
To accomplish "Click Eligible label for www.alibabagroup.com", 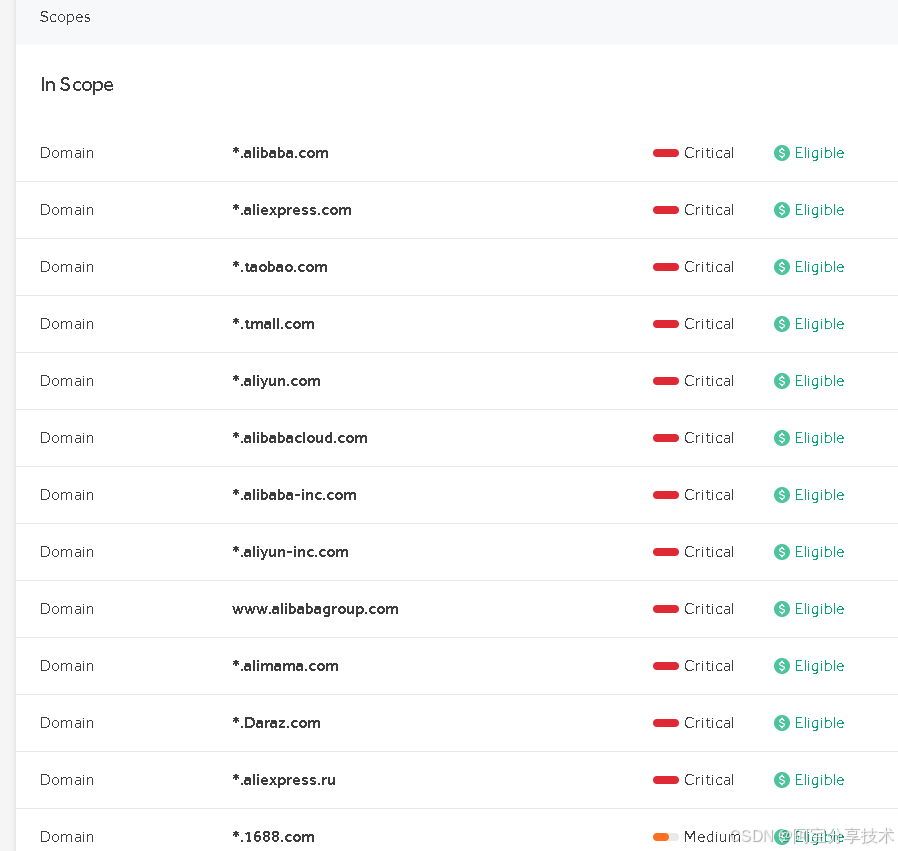I will (x=819, y=609).
